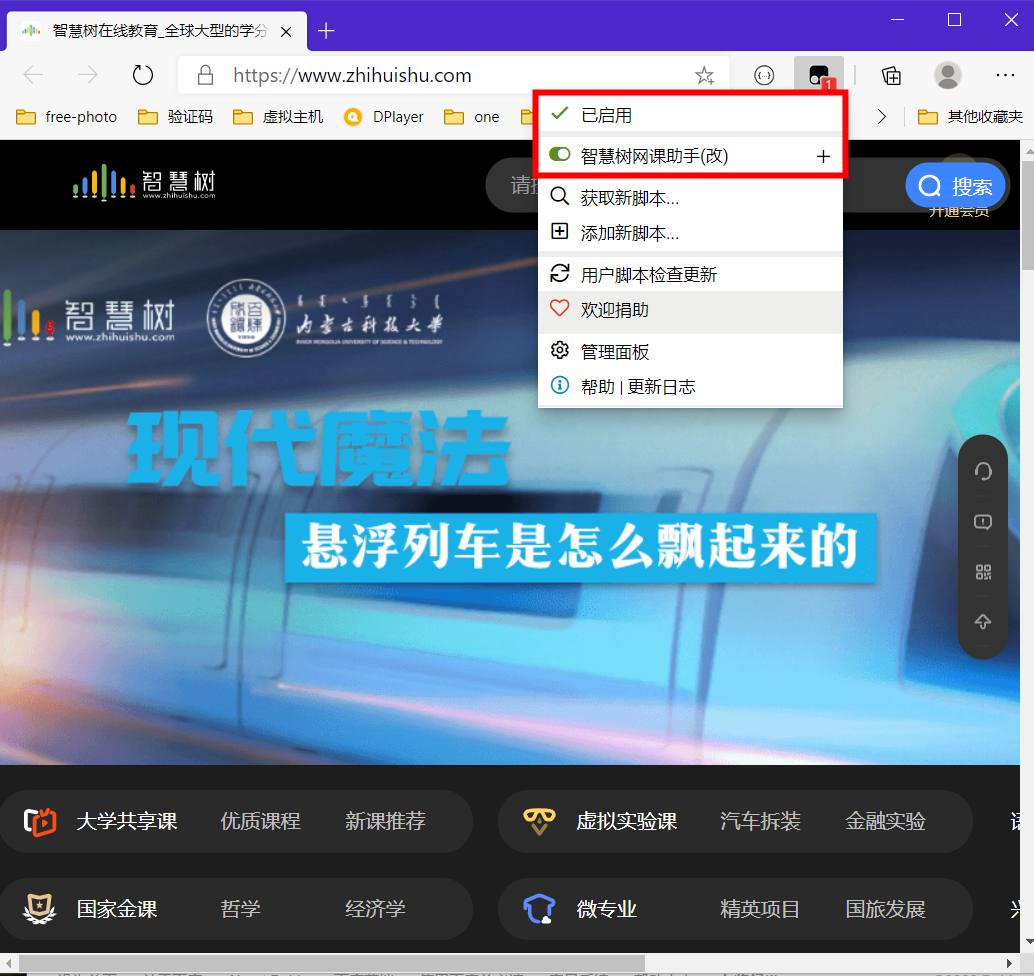Click the browser forward arrow

[87, 75]
